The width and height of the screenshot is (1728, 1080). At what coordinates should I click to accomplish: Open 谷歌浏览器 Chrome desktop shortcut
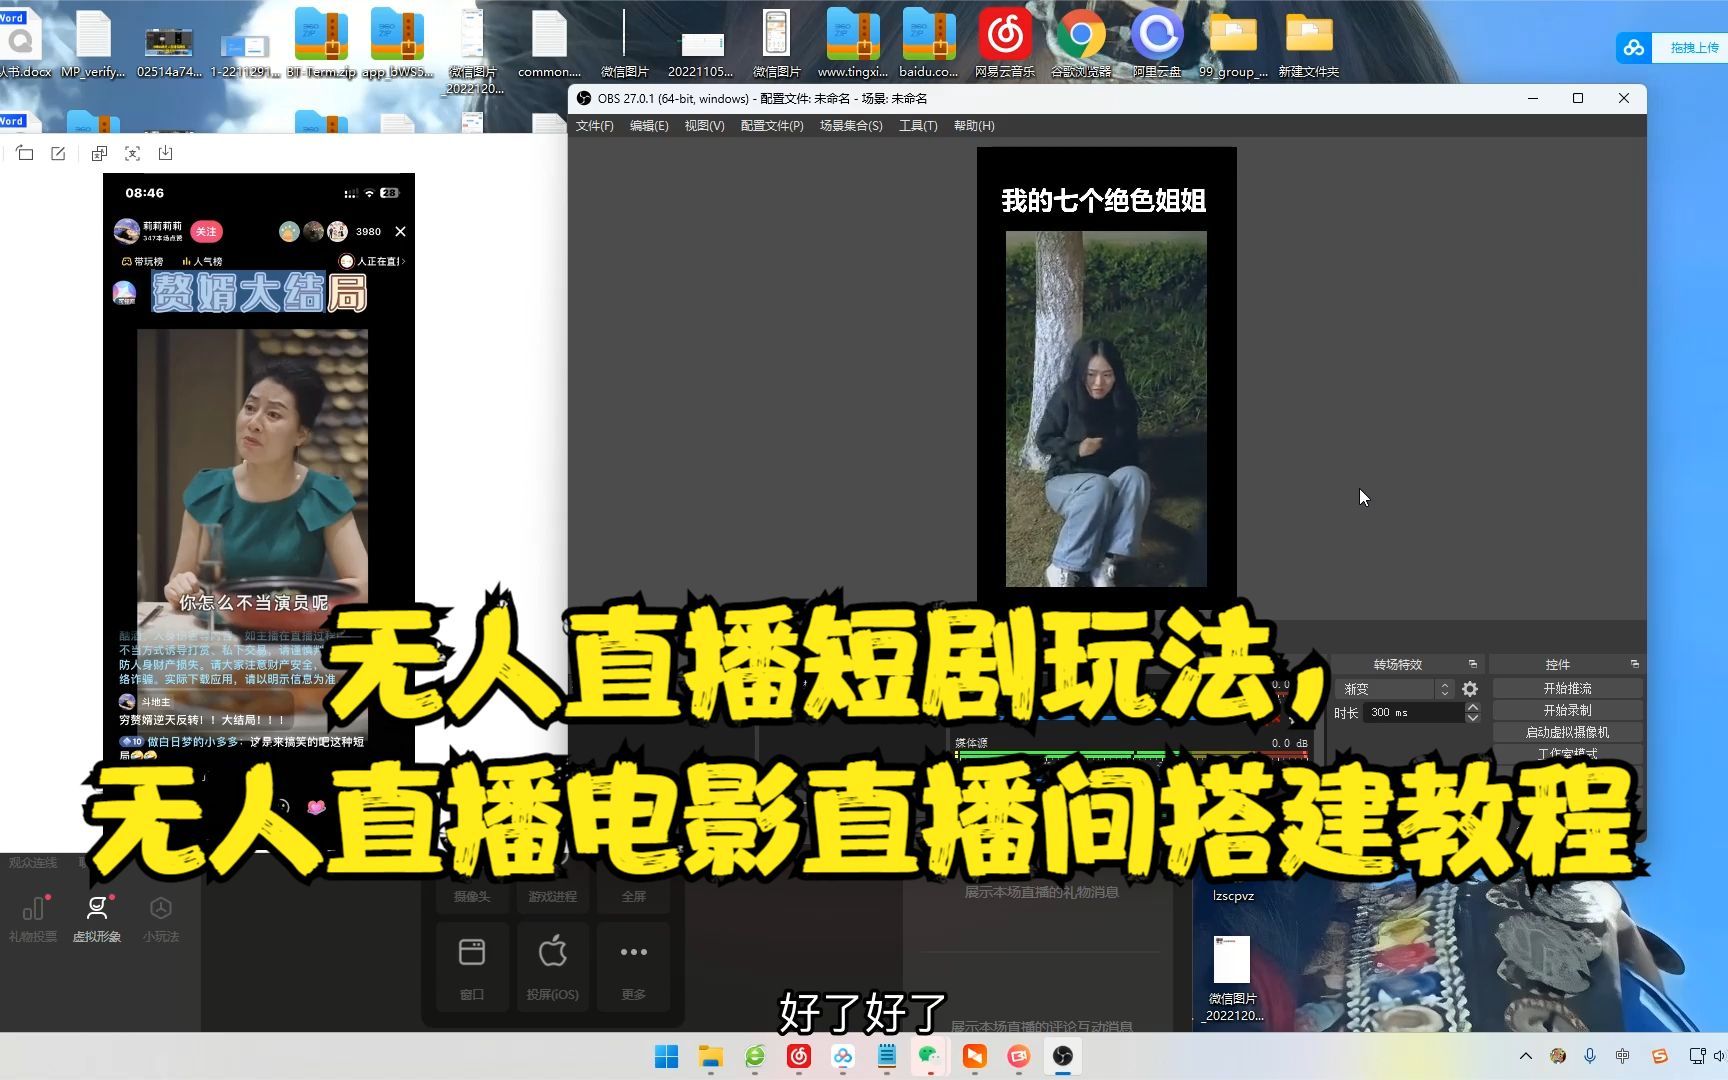pos(1081,42)
